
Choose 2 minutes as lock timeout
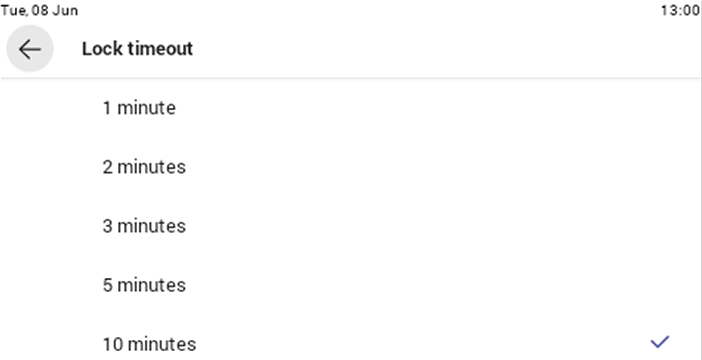click(x=351, y=167)
